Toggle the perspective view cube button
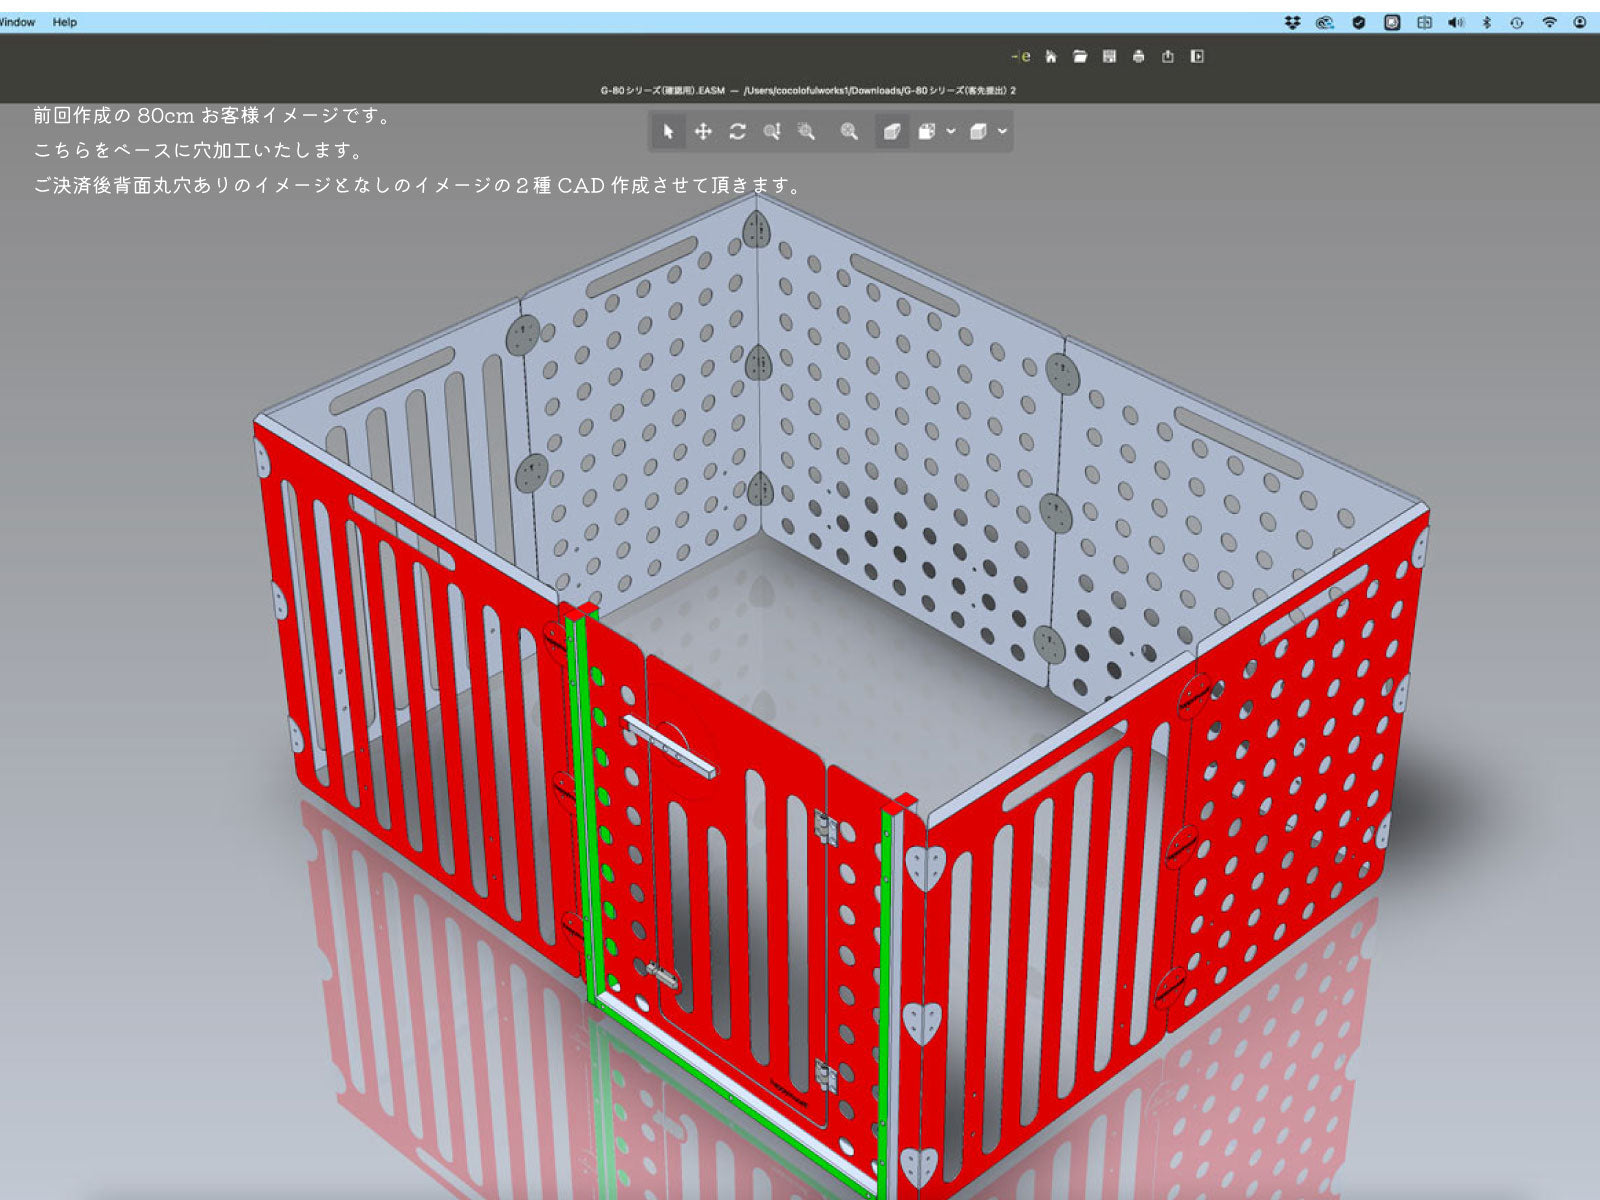The image size is (1600, 1200). click(891, 132)
